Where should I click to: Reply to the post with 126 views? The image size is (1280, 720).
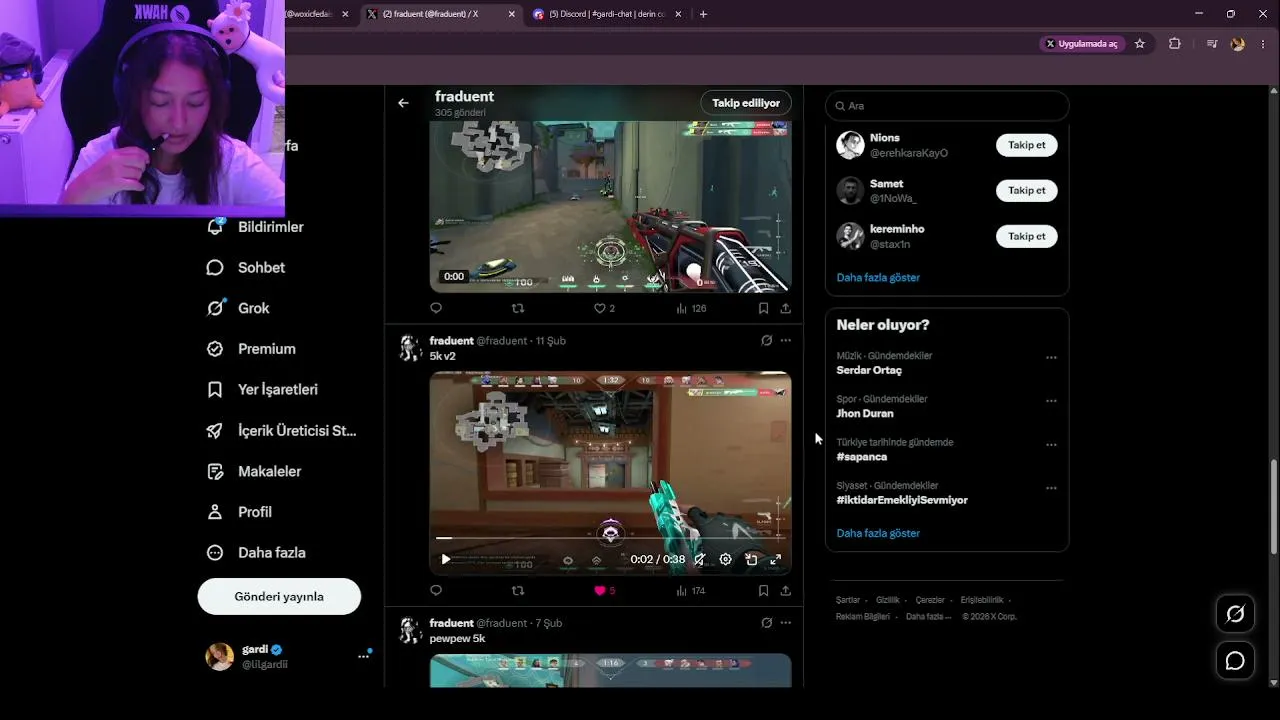coord(436,308)
